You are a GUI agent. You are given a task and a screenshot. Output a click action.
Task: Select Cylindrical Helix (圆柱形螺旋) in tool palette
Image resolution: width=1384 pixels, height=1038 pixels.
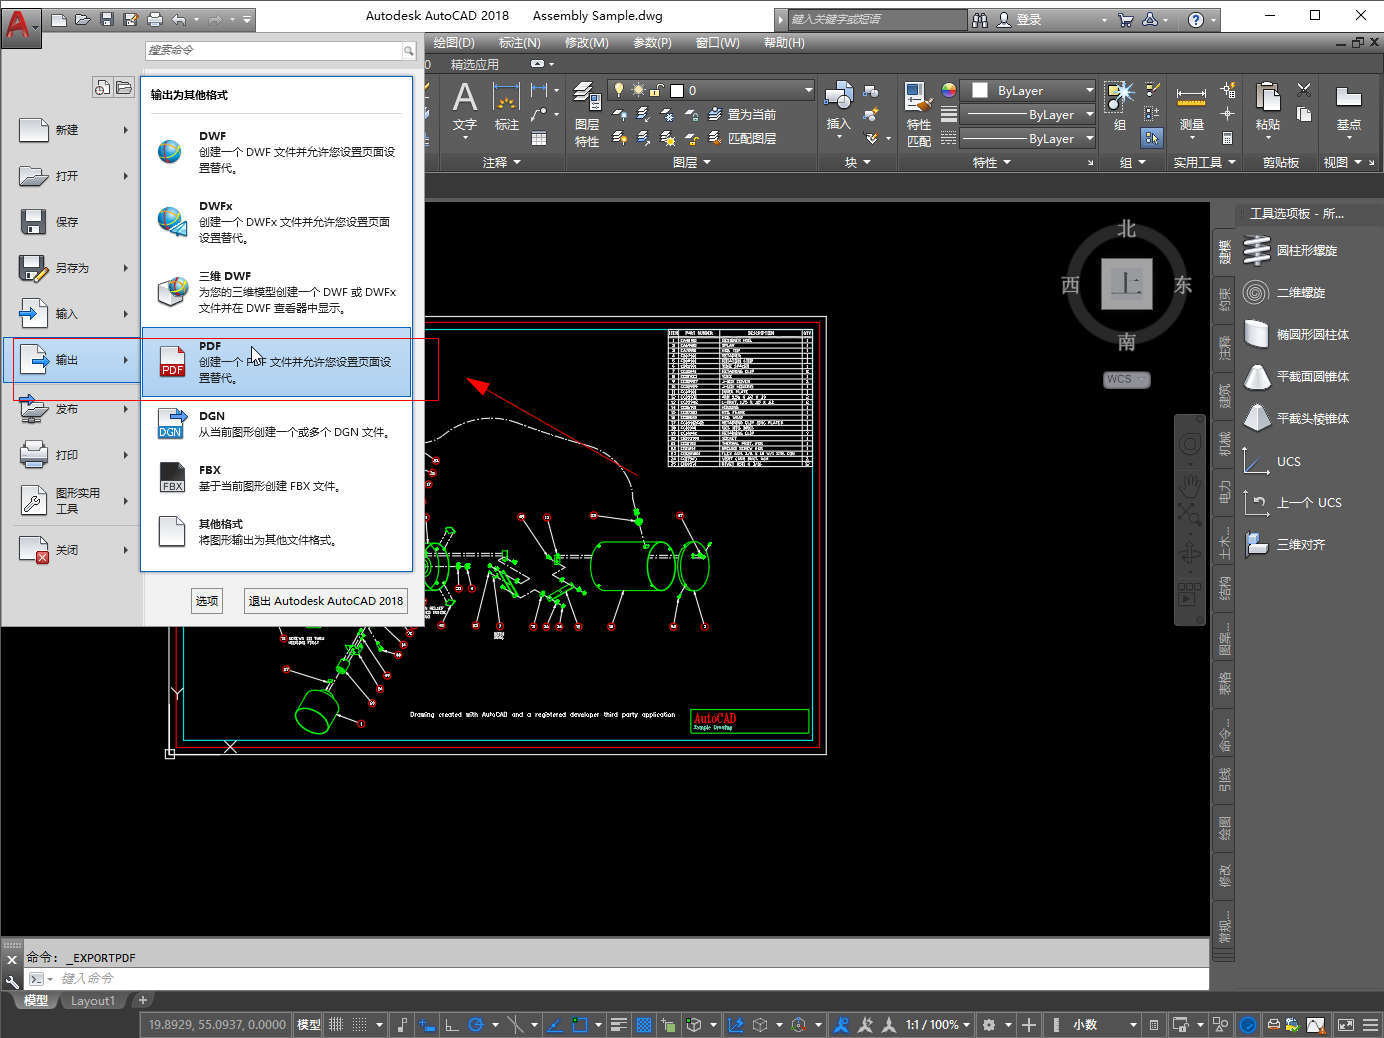tap(1291, 251)
